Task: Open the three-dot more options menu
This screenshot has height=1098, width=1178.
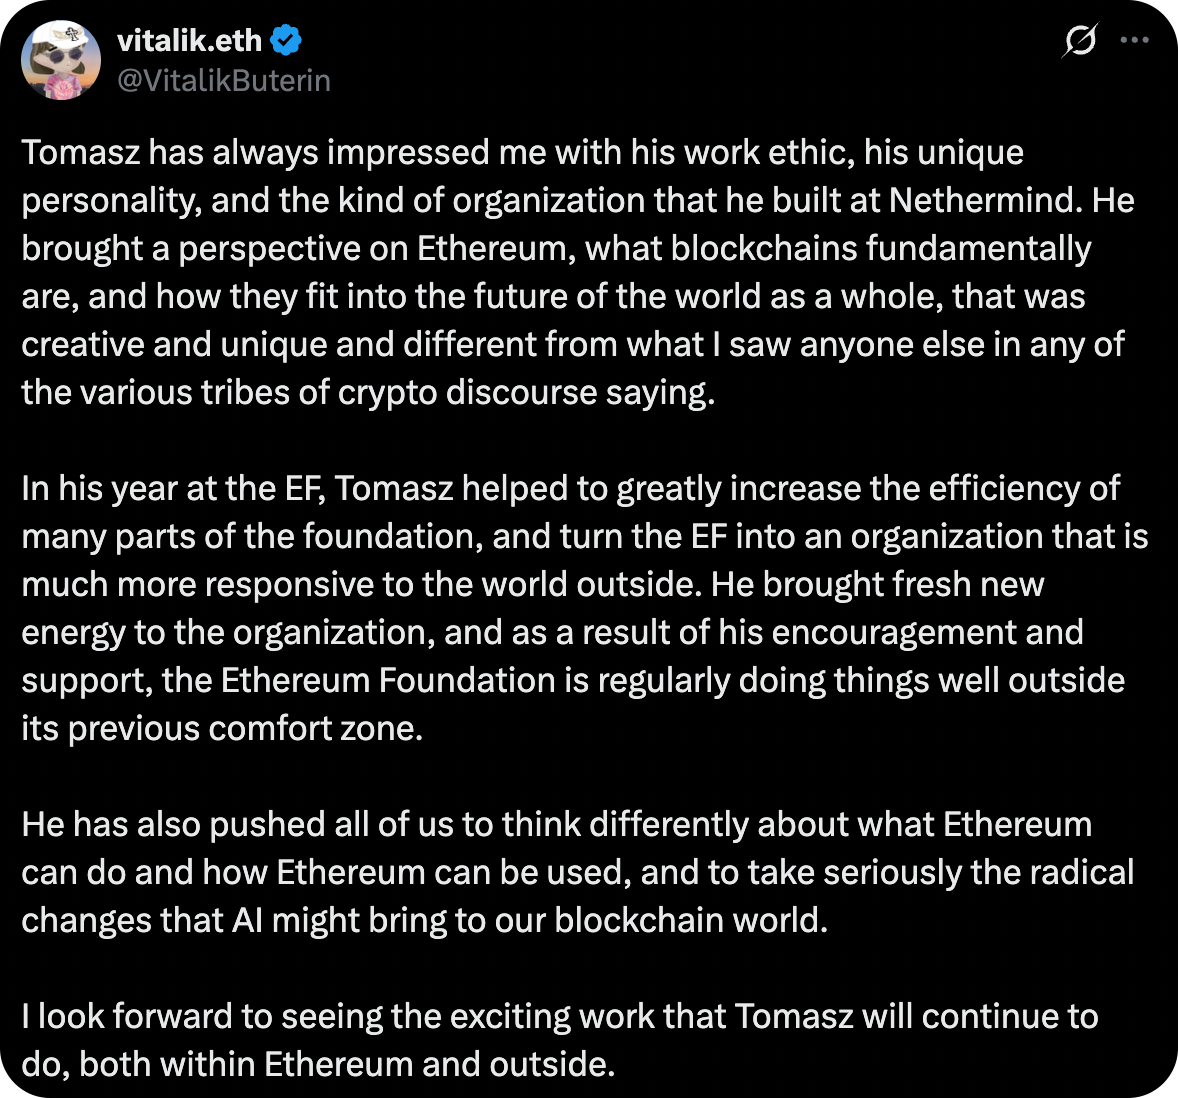Action: click(1135, 41)
